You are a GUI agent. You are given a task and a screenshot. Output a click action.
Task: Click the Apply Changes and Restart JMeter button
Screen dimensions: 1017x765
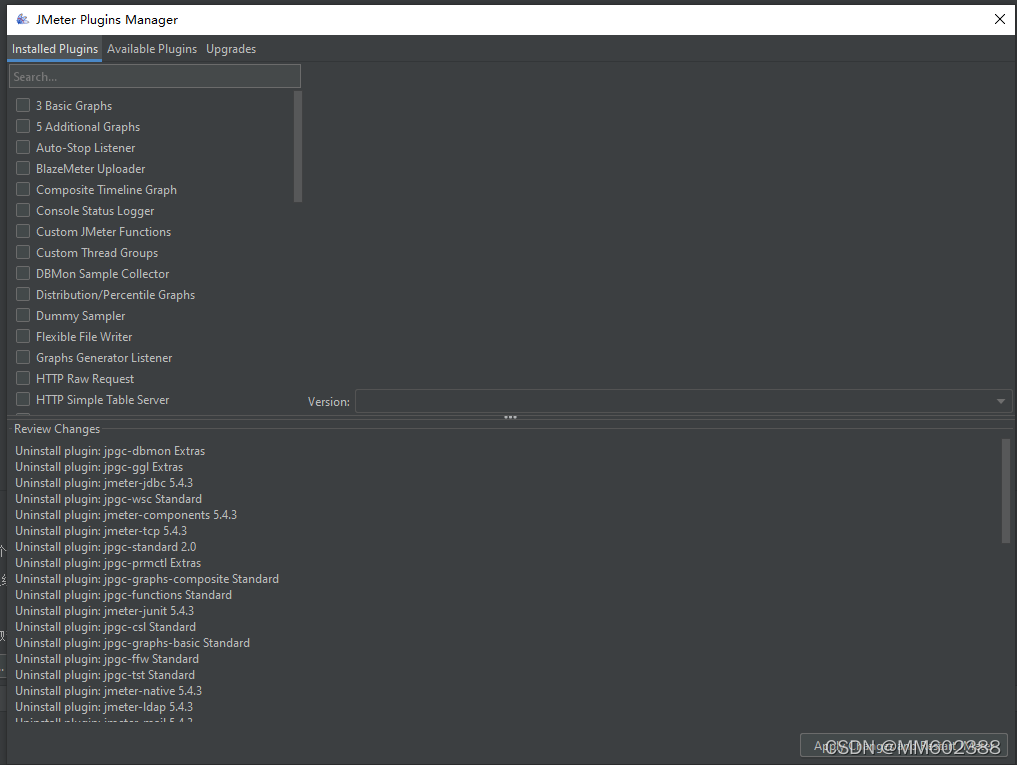903,746
